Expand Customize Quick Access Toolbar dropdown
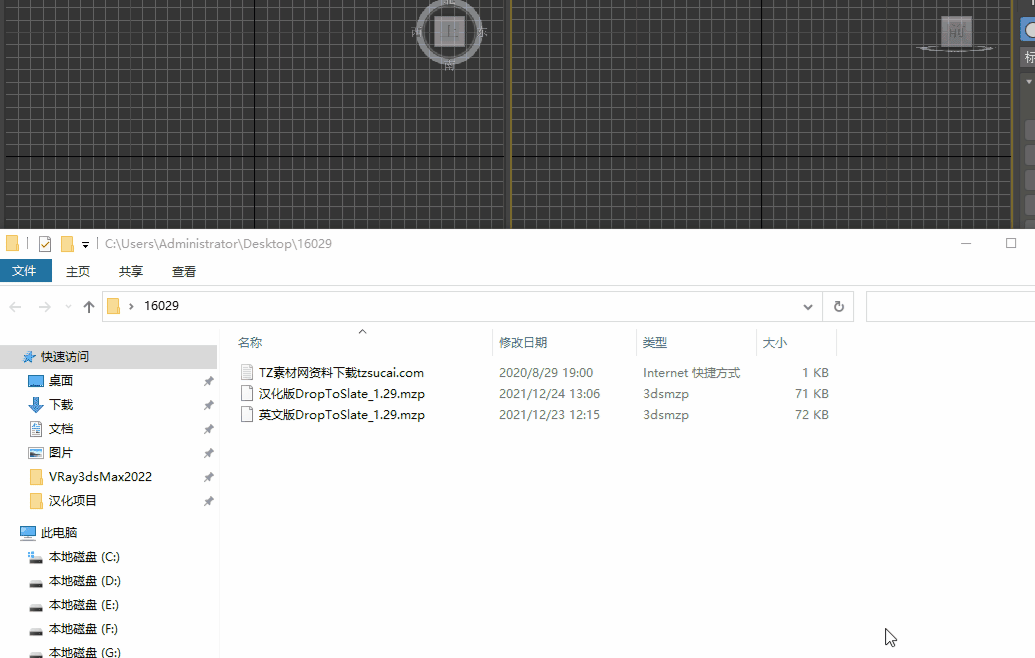 click(x=86, y=245)
